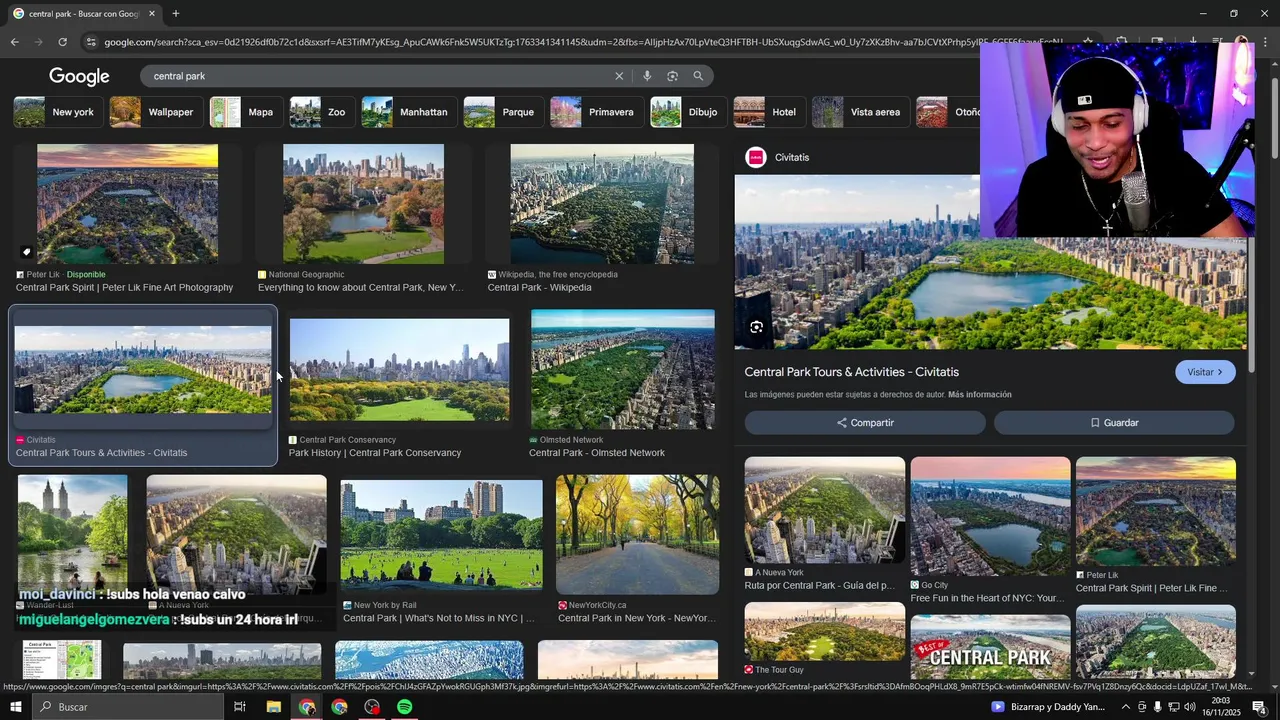The image size is (1280, 720).
Task: Open site information icon in address bar
Action: [91, 42]
